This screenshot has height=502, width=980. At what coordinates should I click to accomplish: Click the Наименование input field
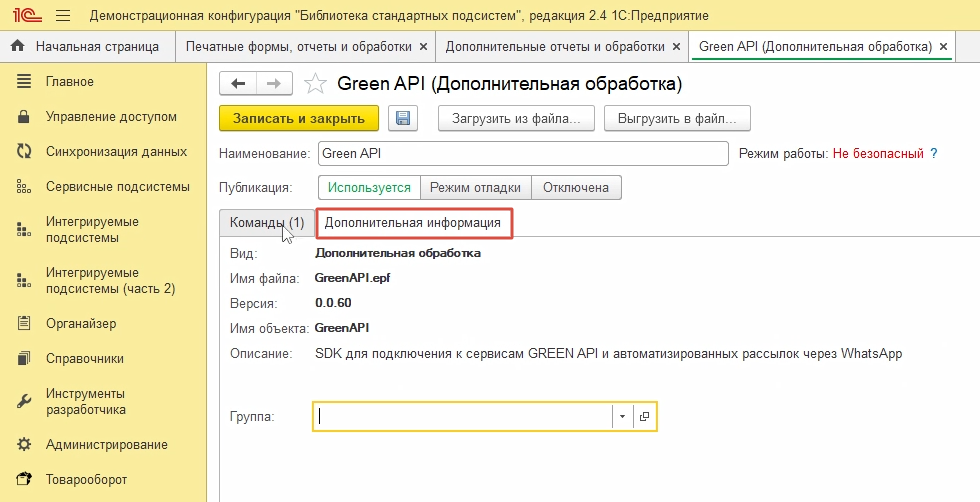pyautogui.click(x=523, y=154)
